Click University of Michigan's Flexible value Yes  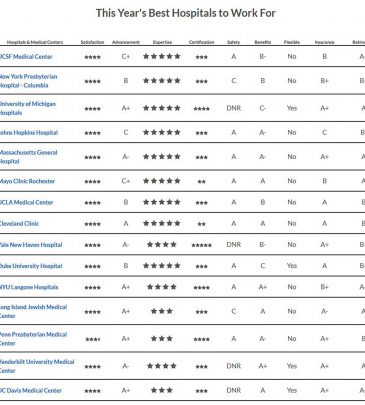[x=292, y=108]
